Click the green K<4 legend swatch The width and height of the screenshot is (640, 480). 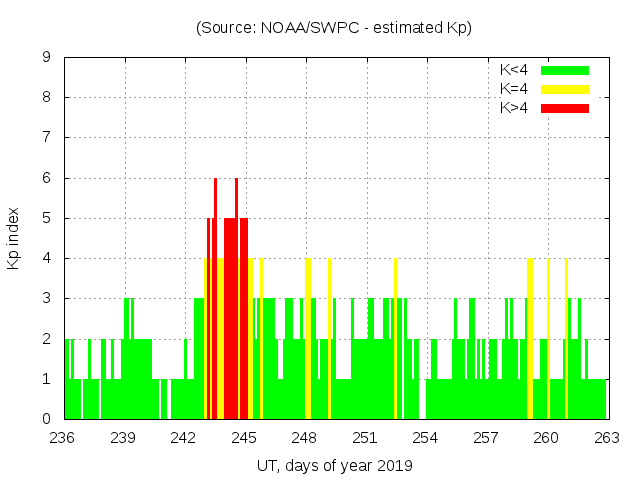[x=565, y=70]
